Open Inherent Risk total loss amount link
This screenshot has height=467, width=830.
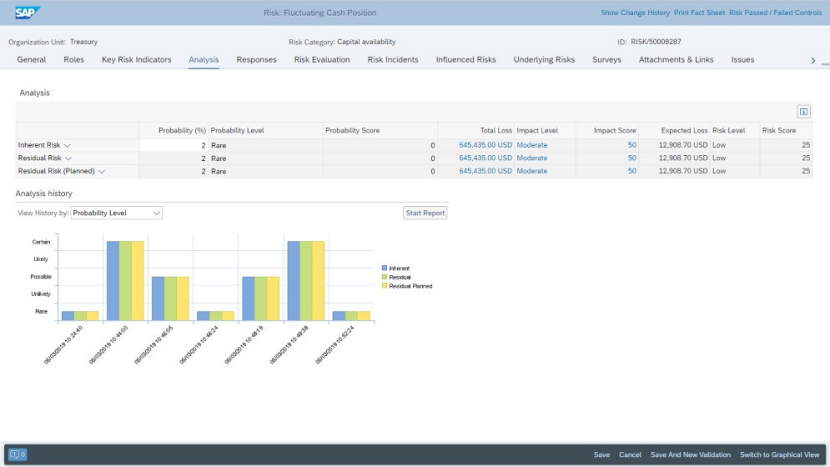click(485, 145)
